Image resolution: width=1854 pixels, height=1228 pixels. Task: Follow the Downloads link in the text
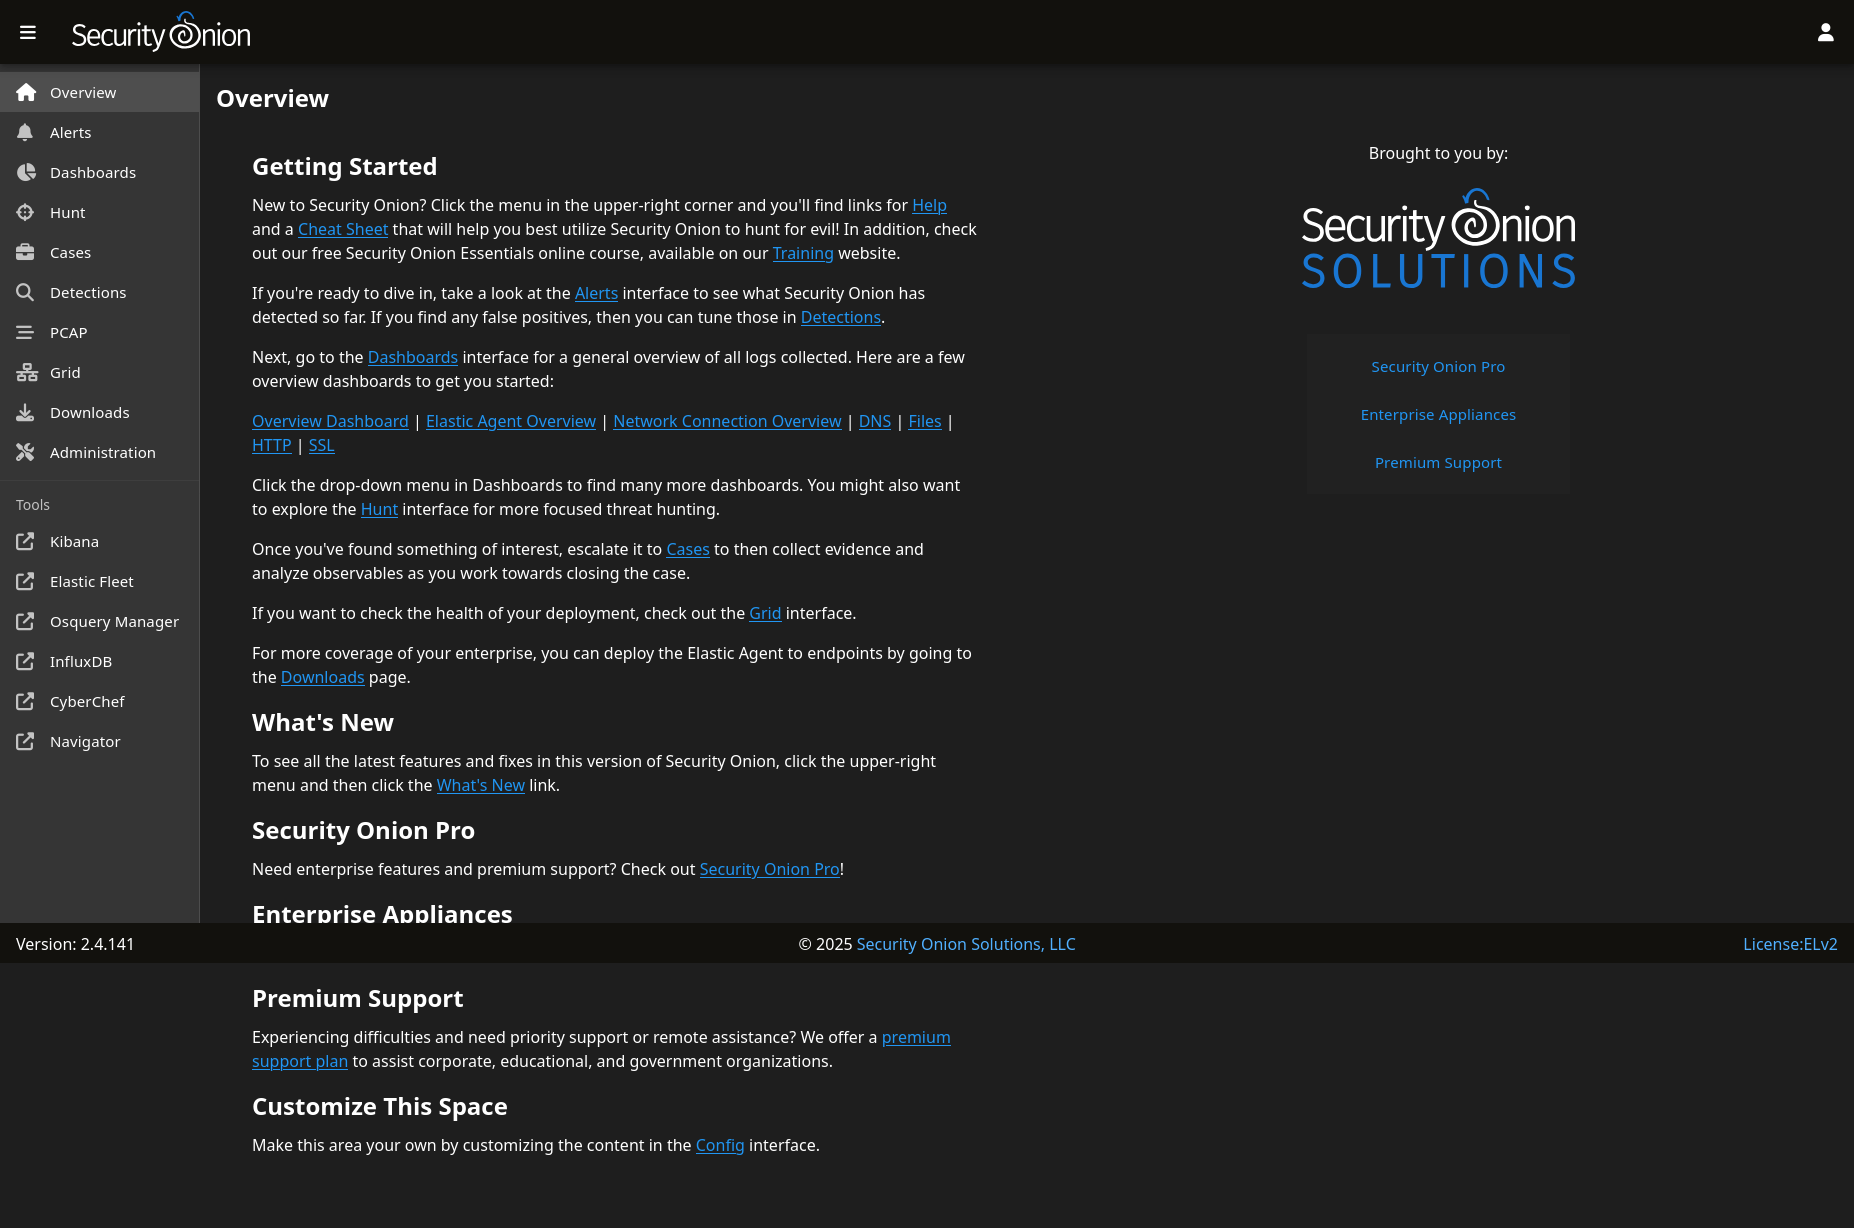323,677
